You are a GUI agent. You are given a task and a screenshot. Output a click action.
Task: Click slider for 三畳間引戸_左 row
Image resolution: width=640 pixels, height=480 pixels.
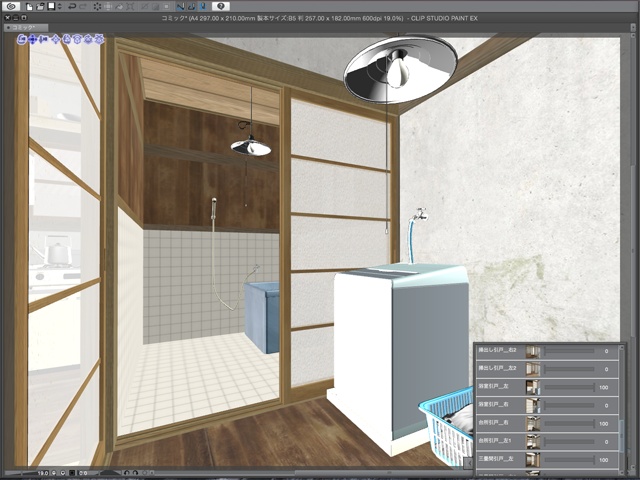pyautogui.click(x=569, y=460)
